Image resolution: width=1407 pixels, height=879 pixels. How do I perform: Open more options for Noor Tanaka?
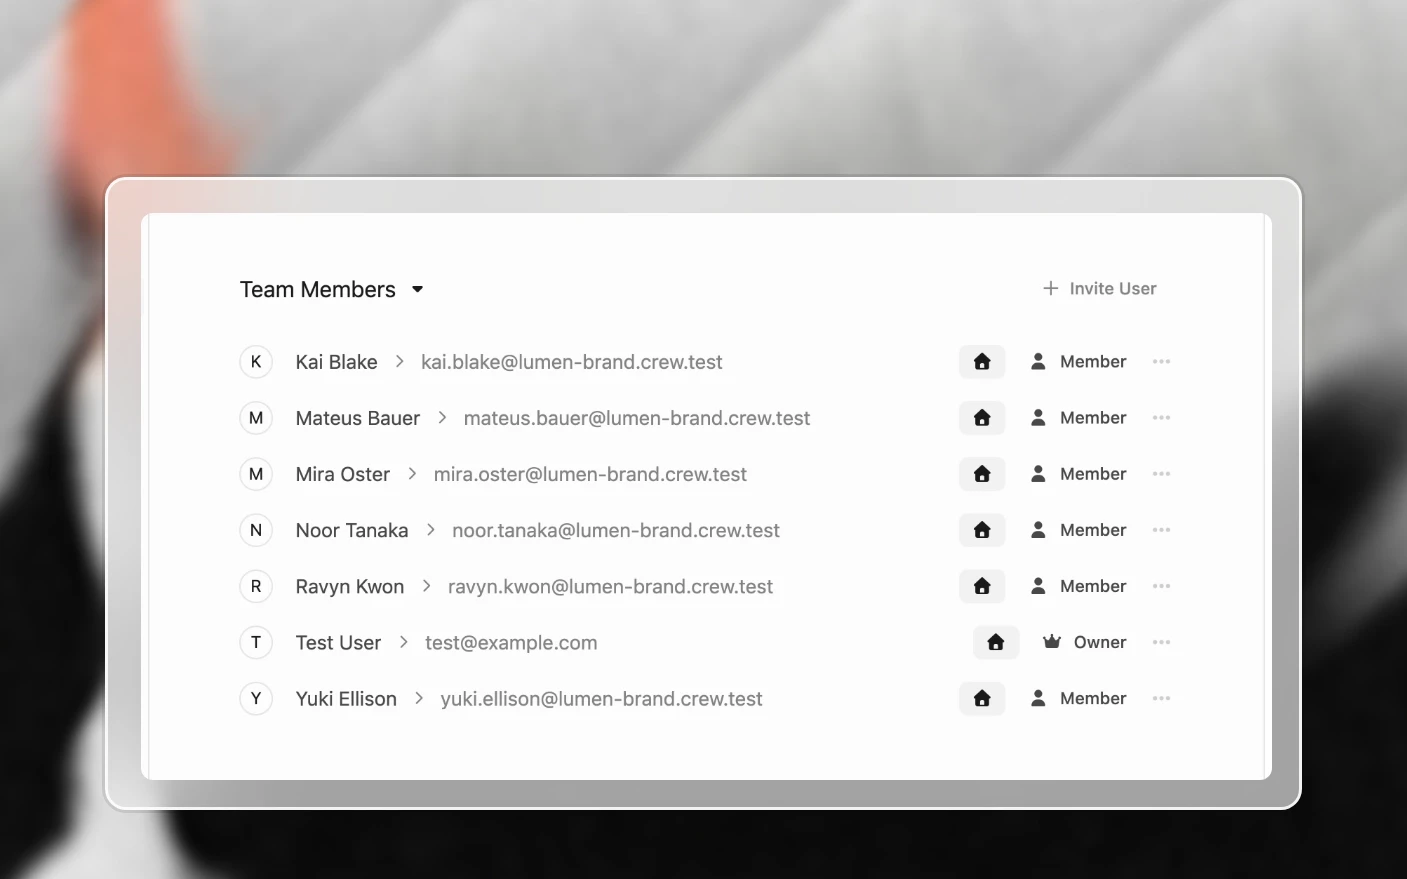[x=1161, y=530]
